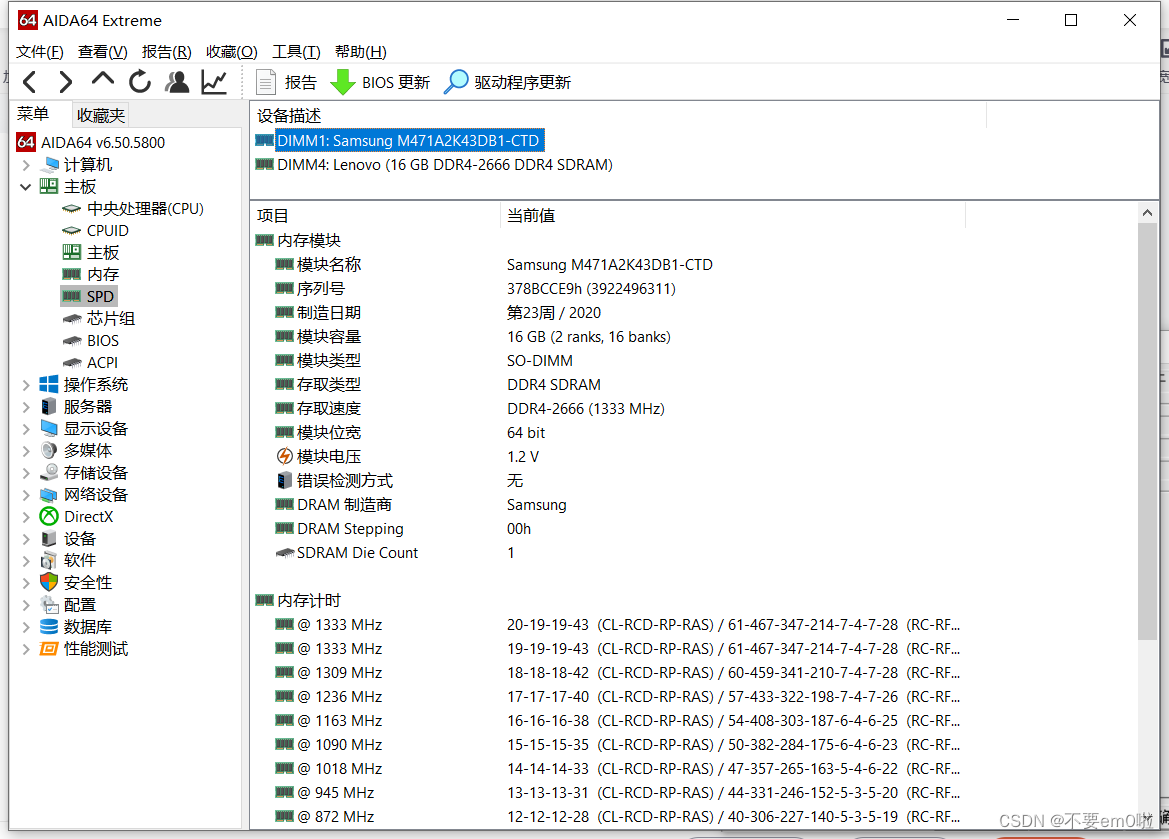This screenshot has width=1169, height=839.
Task: Click the 服务器 server icon
Action: [x=49, y=406]
